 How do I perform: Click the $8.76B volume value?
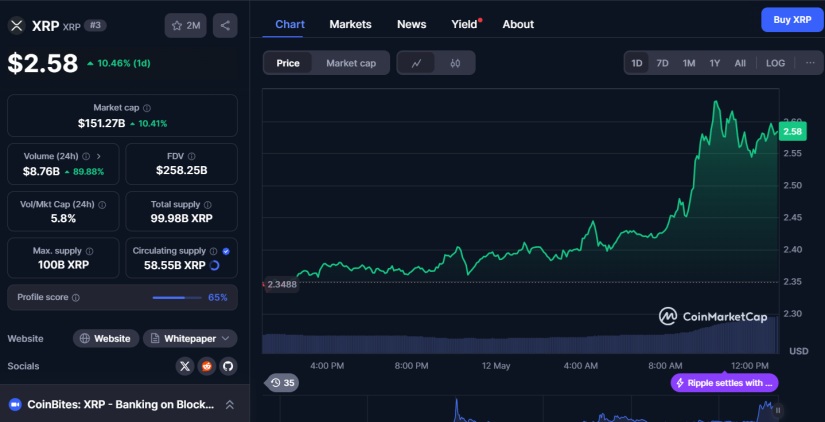coord(41,171)
